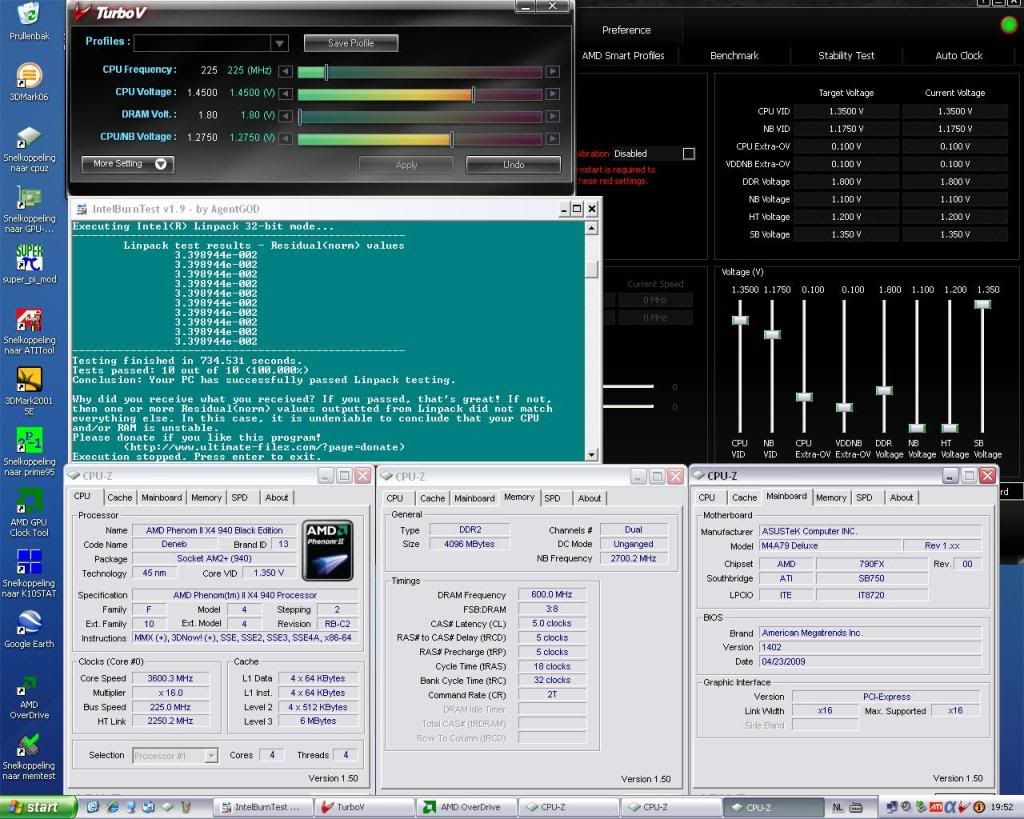
Task: Click the left arrow of CPU Frequency slider
Action: (285, 71)
